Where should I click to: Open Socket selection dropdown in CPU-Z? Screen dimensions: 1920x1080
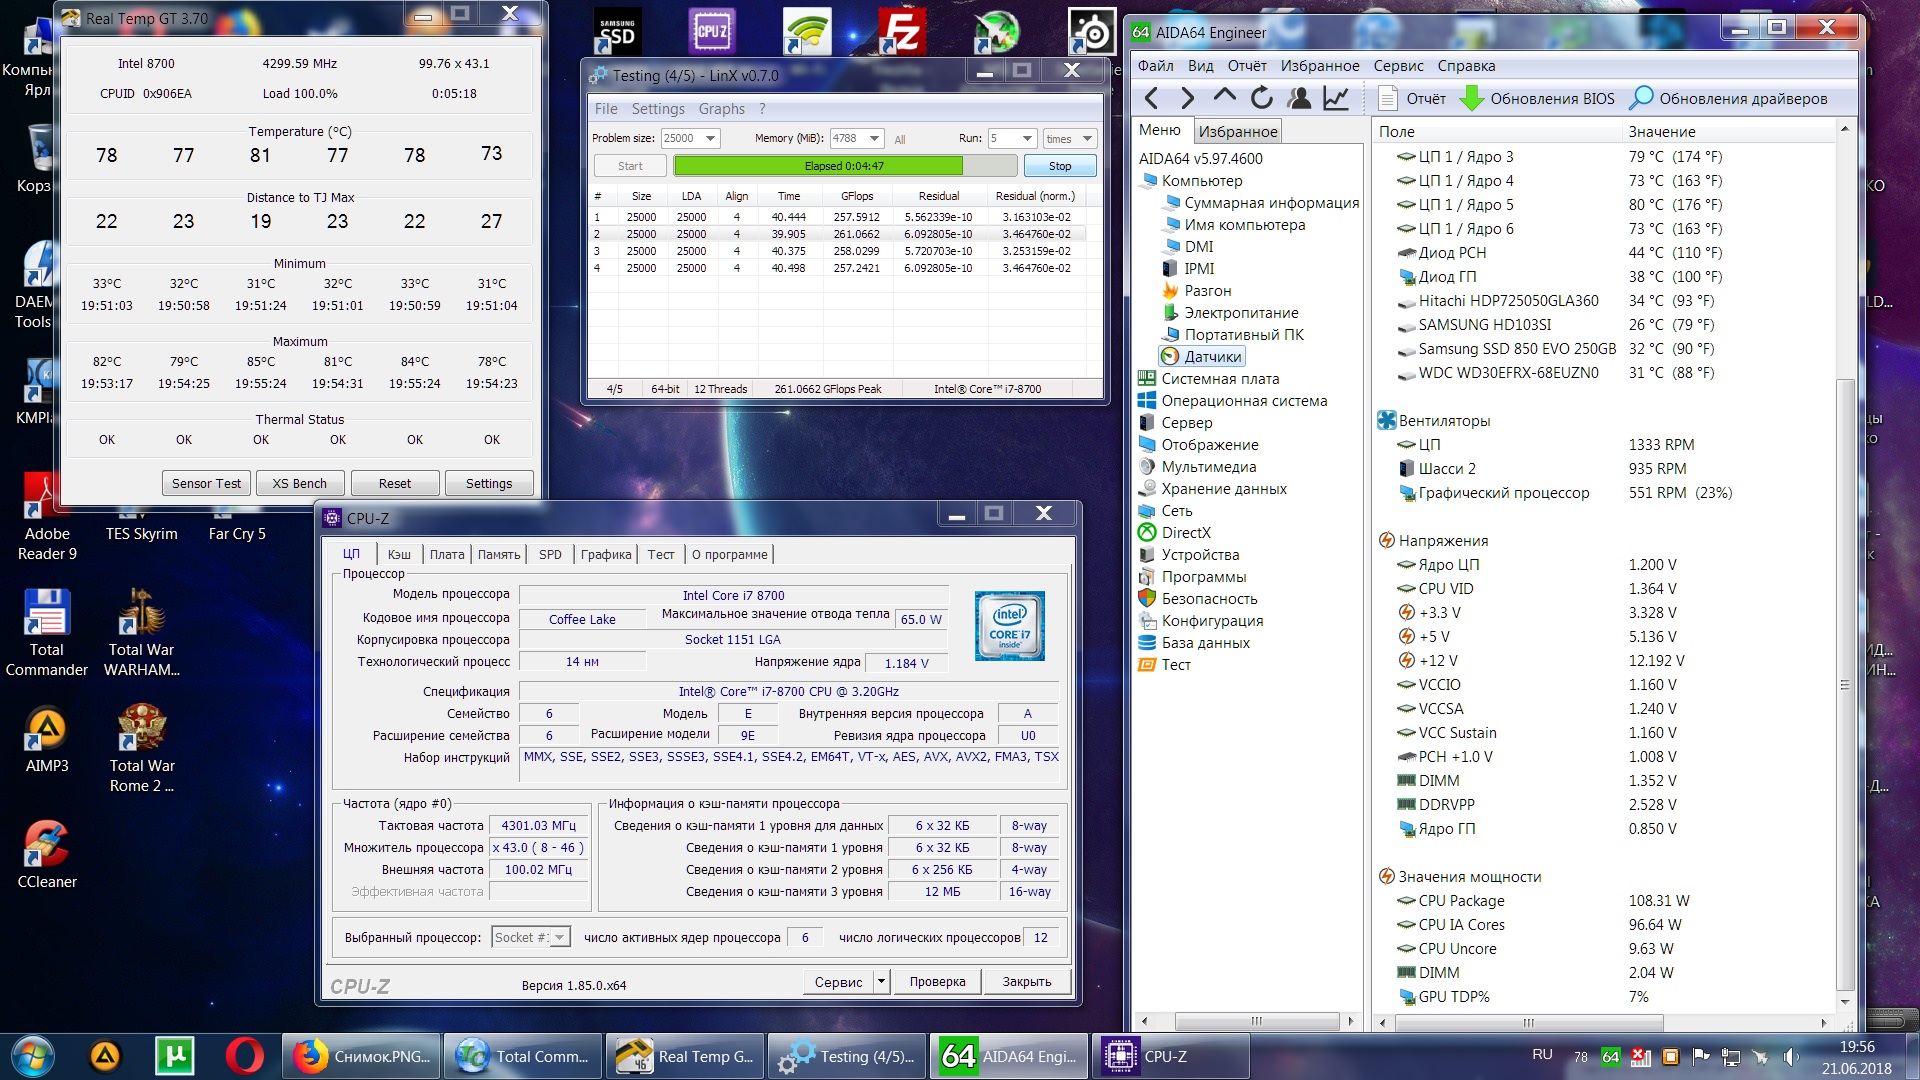[560, 938]
